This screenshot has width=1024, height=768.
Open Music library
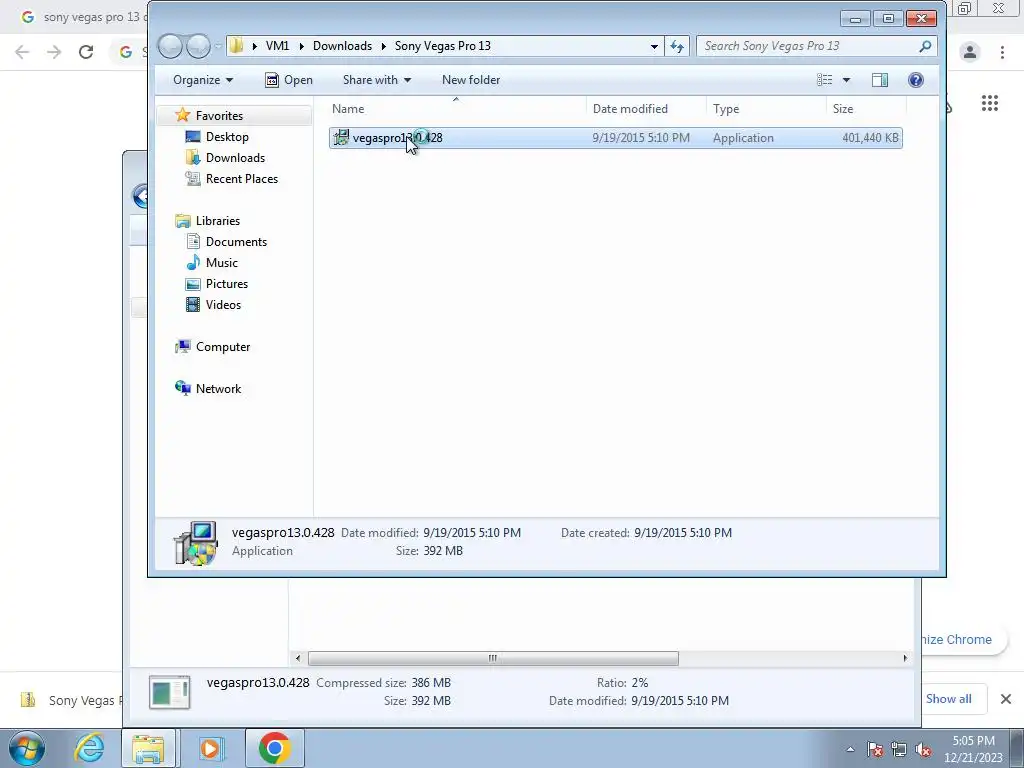click(221, 263)
